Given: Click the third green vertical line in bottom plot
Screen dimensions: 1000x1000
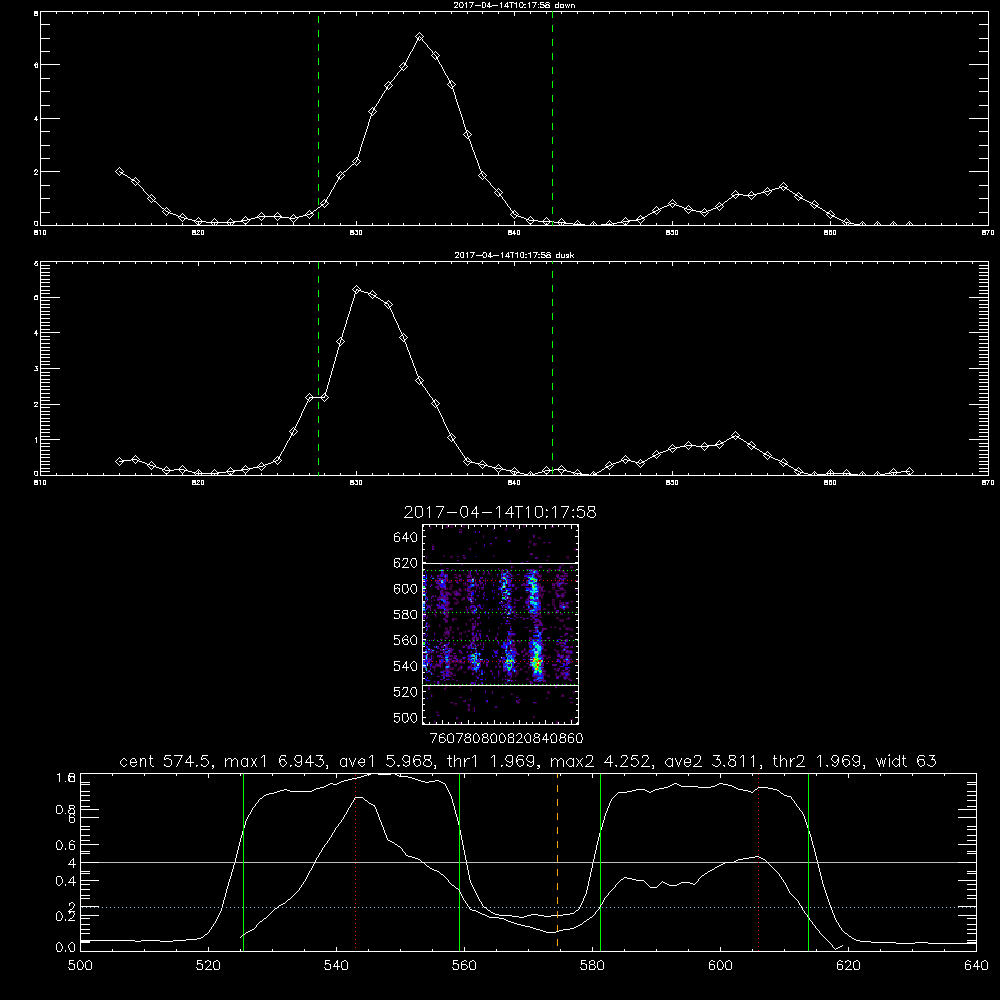Looking at the screenshot, I should [x=600, y=861].
